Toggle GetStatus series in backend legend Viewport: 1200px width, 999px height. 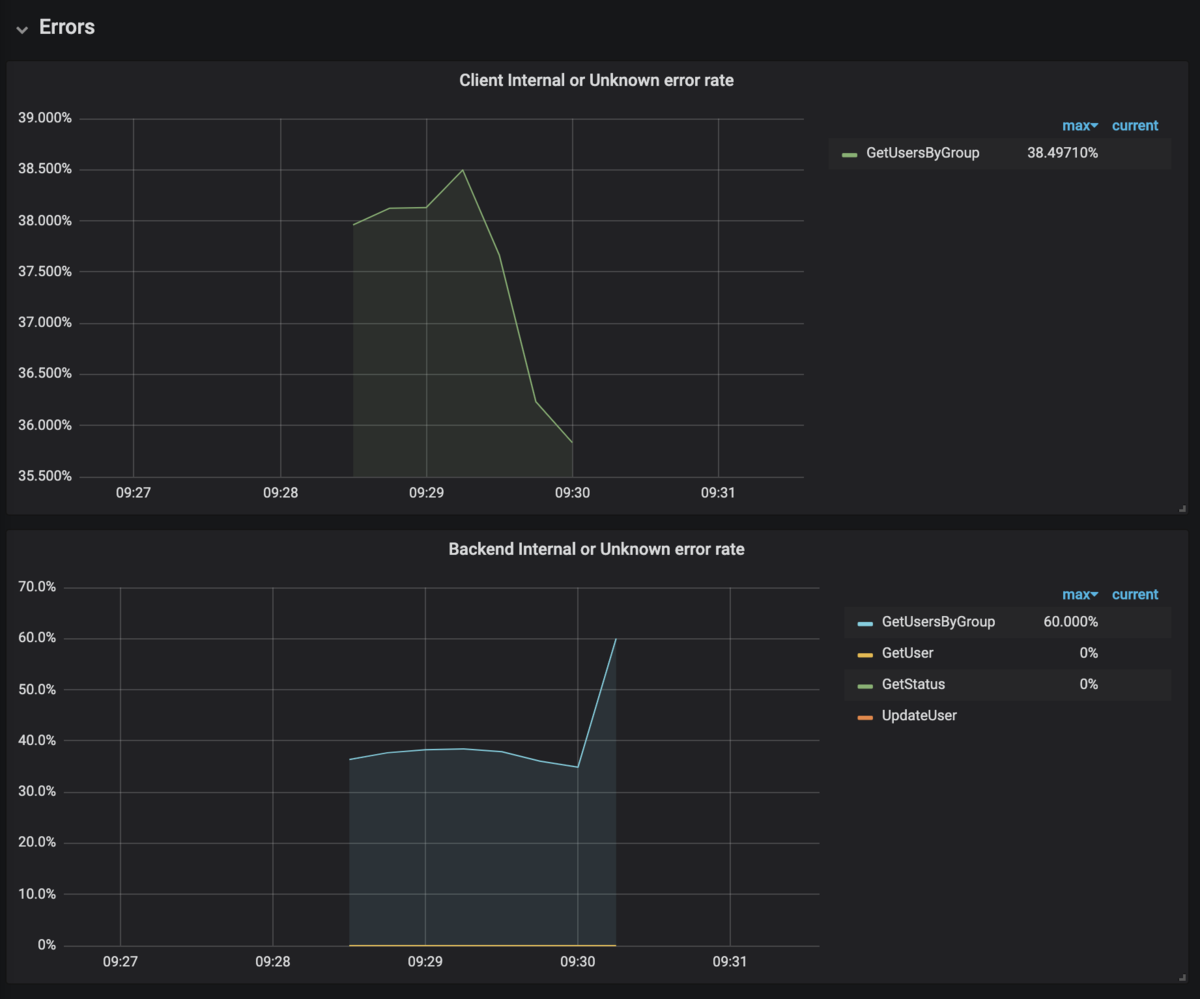pyautogui.click(x=913, y=684)
